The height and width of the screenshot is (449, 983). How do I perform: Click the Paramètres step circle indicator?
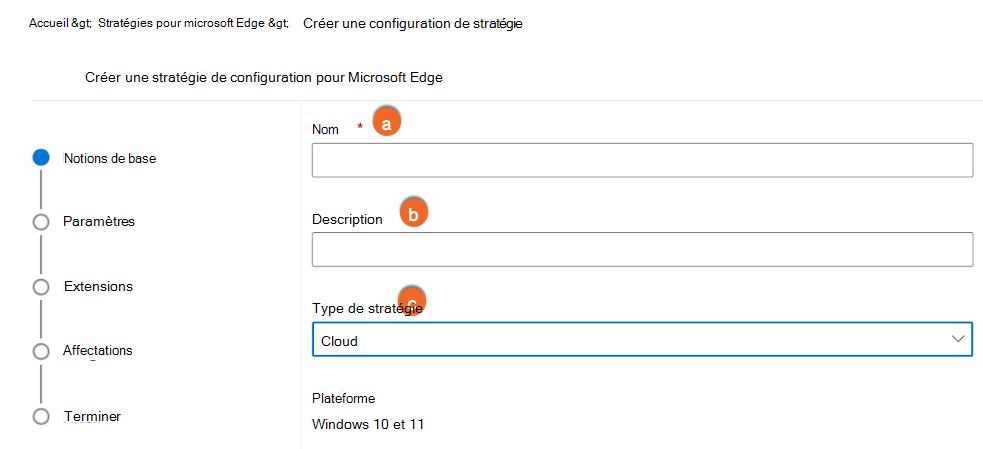pos(41,222)
